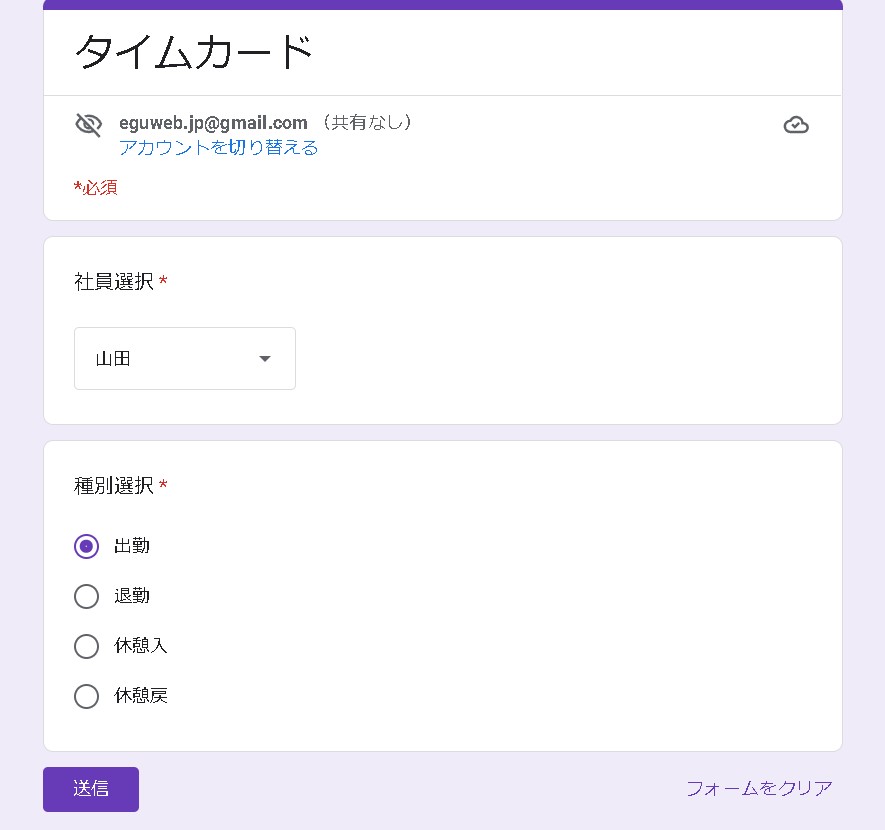This screenshot has height=830, width=885.
Task: Select the 退勤 radio circle
Action: point(87,596)
